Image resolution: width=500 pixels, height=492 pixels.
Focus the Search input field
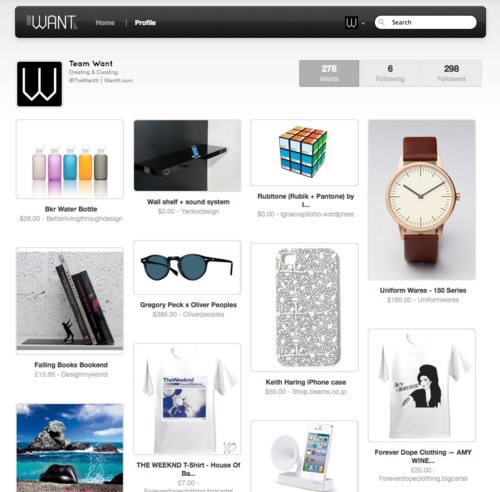(x=425, y=22)
